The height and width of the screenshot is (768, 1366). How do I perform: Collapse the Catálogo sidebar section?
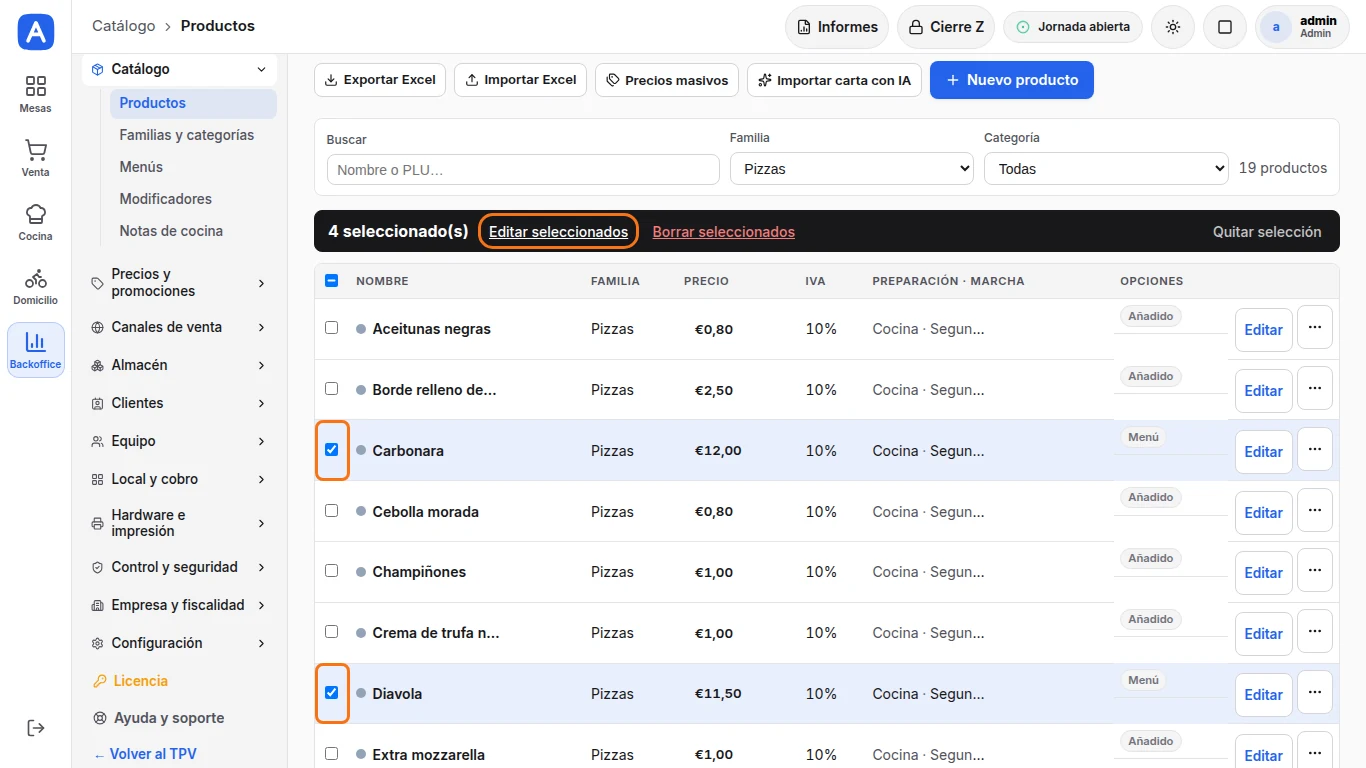180,69
